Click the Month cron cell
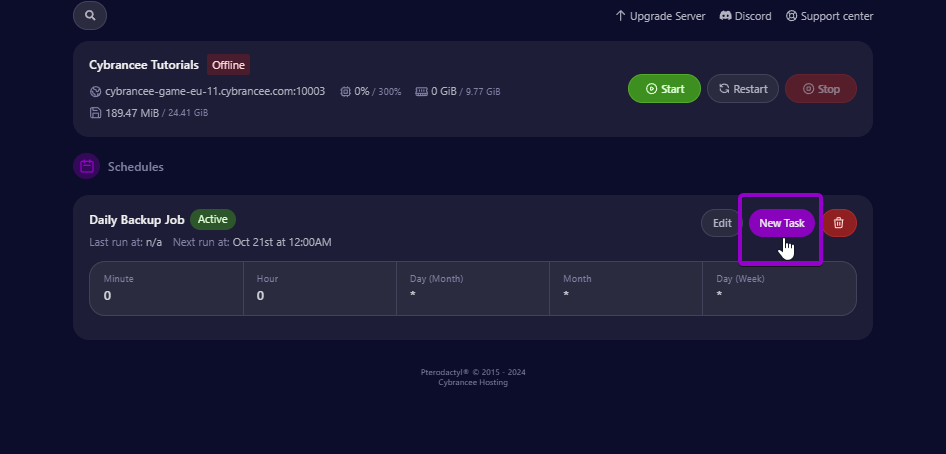Image resolution: width=946 pixels, height=454 pixels. [x=626, y=288]
